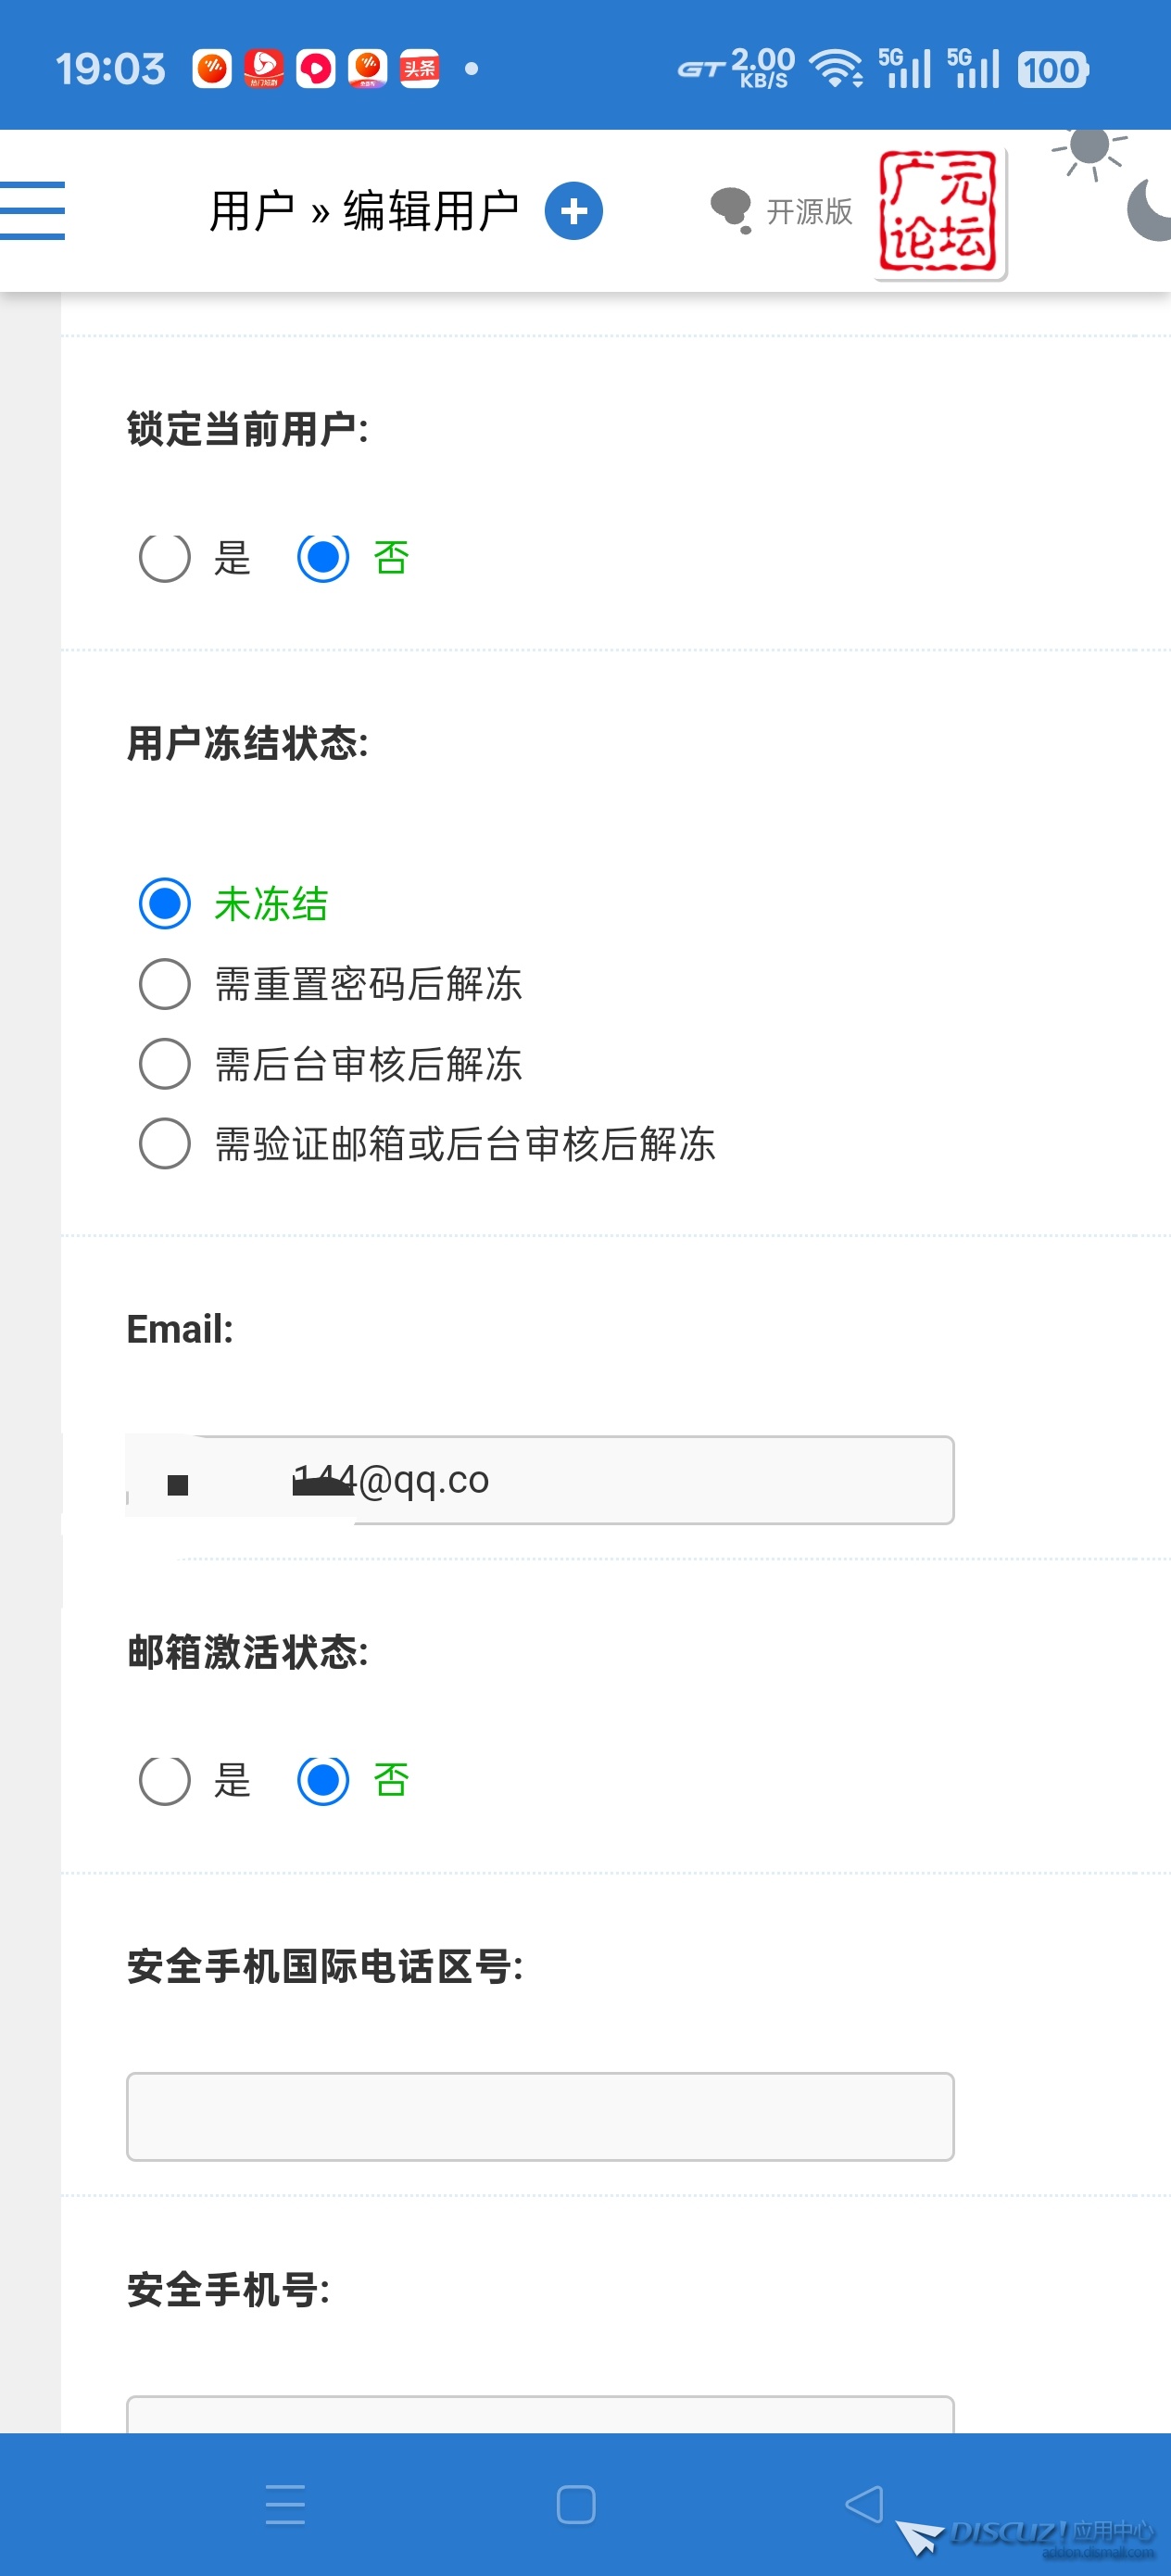Tap the Android back triangle button
This screenshot has width=1171, height=2576.
(864, 2504)
